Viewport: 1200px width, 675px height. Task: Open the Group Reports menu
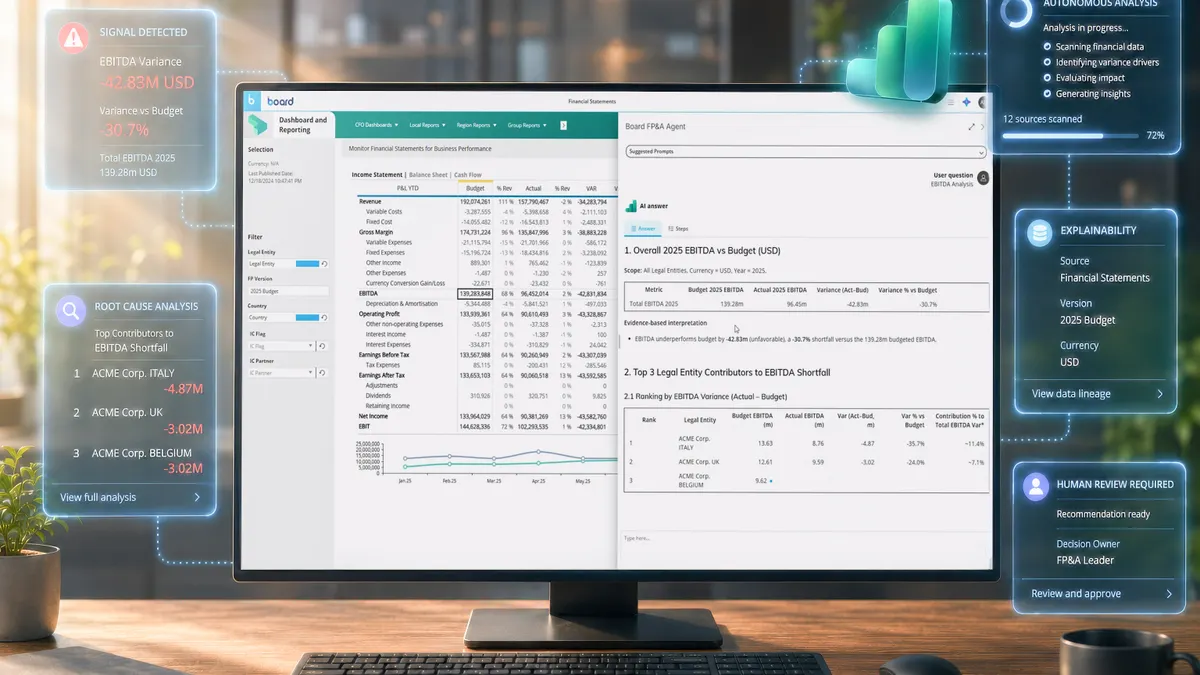point(528,125)
